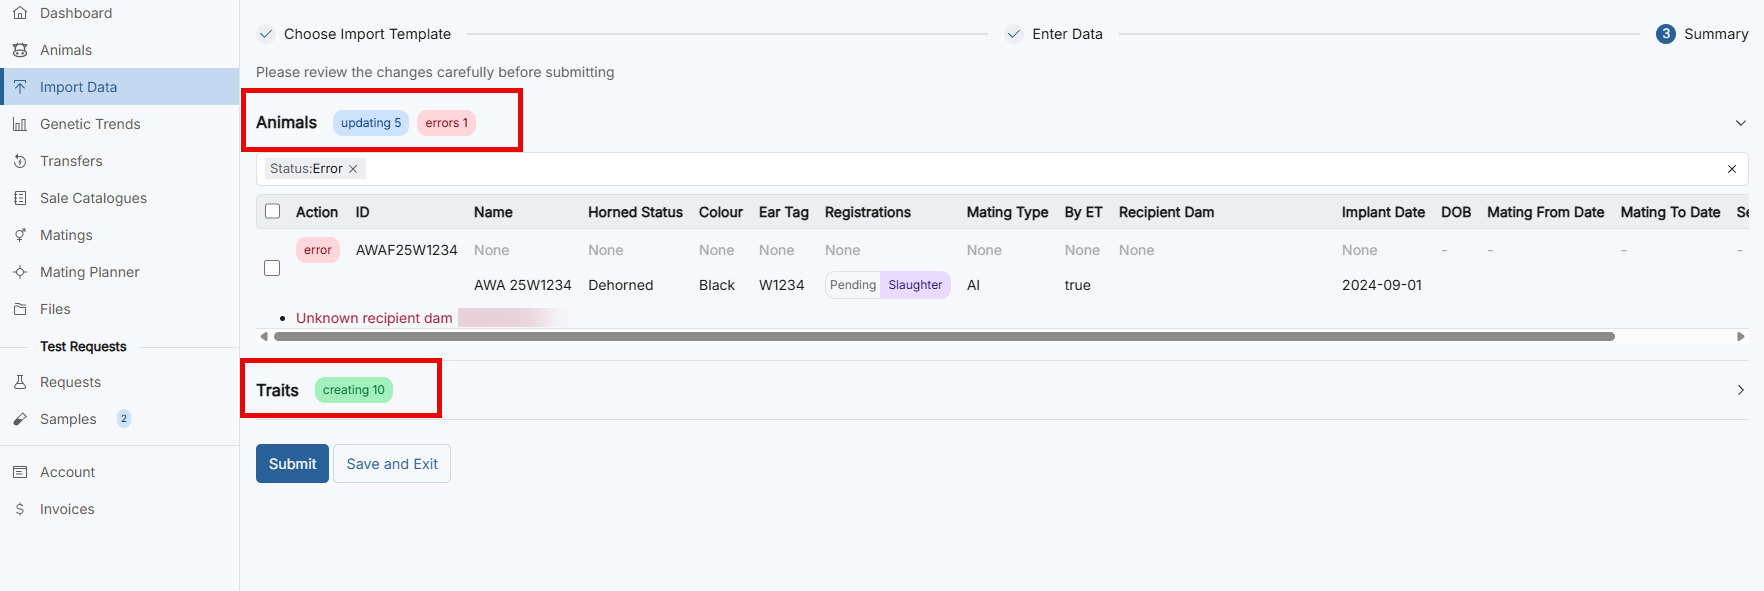Click the Summary step number 3 icon
The image size is (1764, 591).
[1666, 34]
